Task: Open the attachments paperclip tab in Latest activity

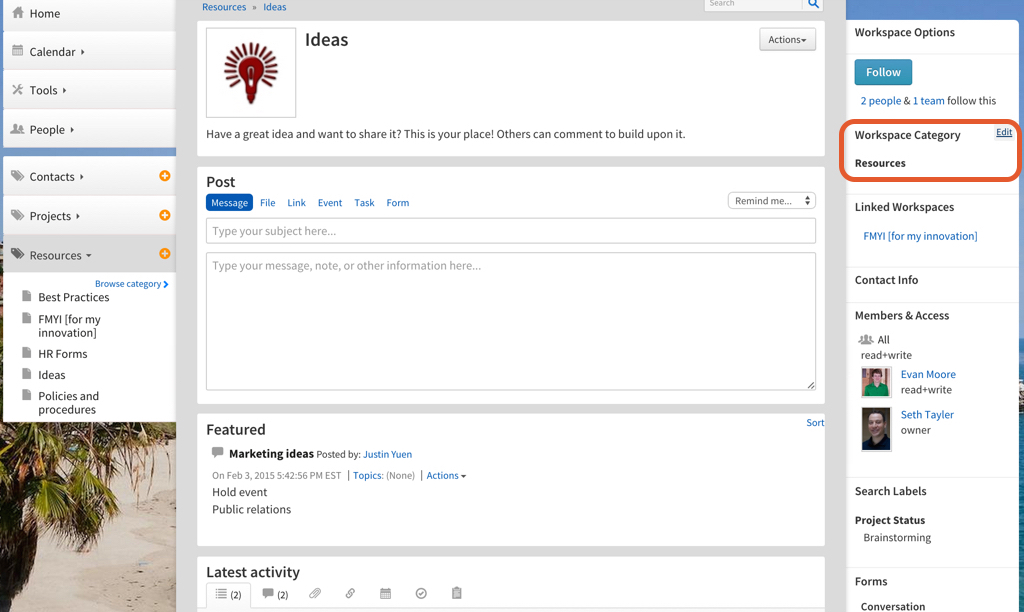Action: (315, 594)
